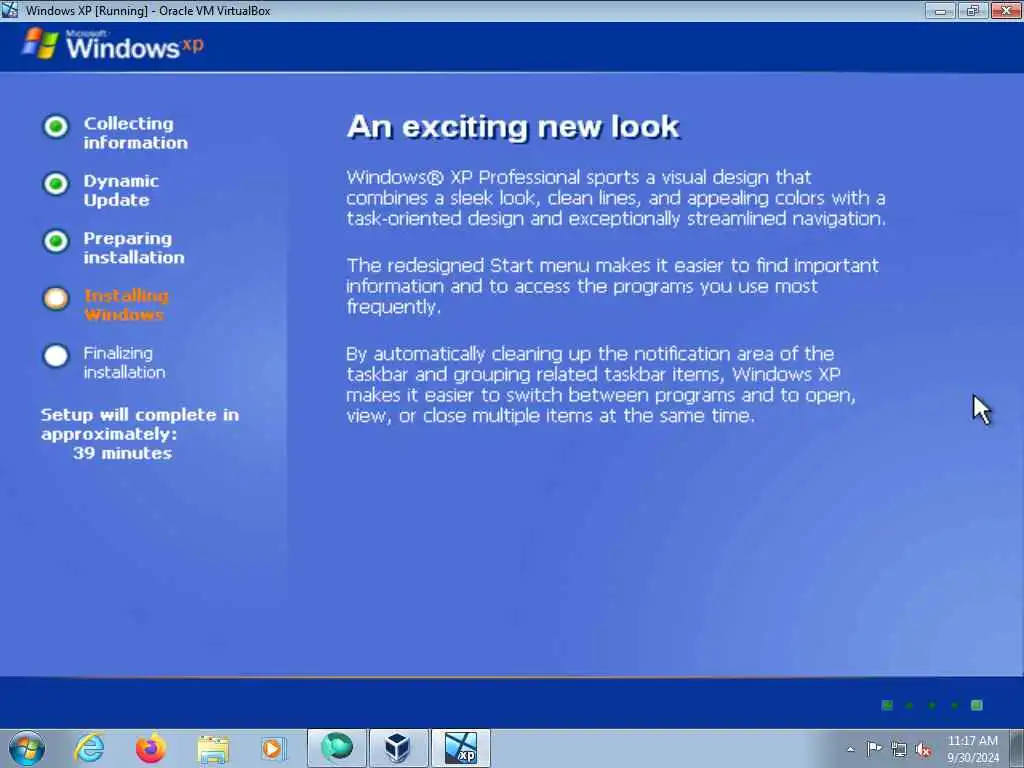Open VirtualBox Manager cube icon in taskbar
Image resolution: width=1024 pixels, height=768 pixels.
(x=398, y=748)
